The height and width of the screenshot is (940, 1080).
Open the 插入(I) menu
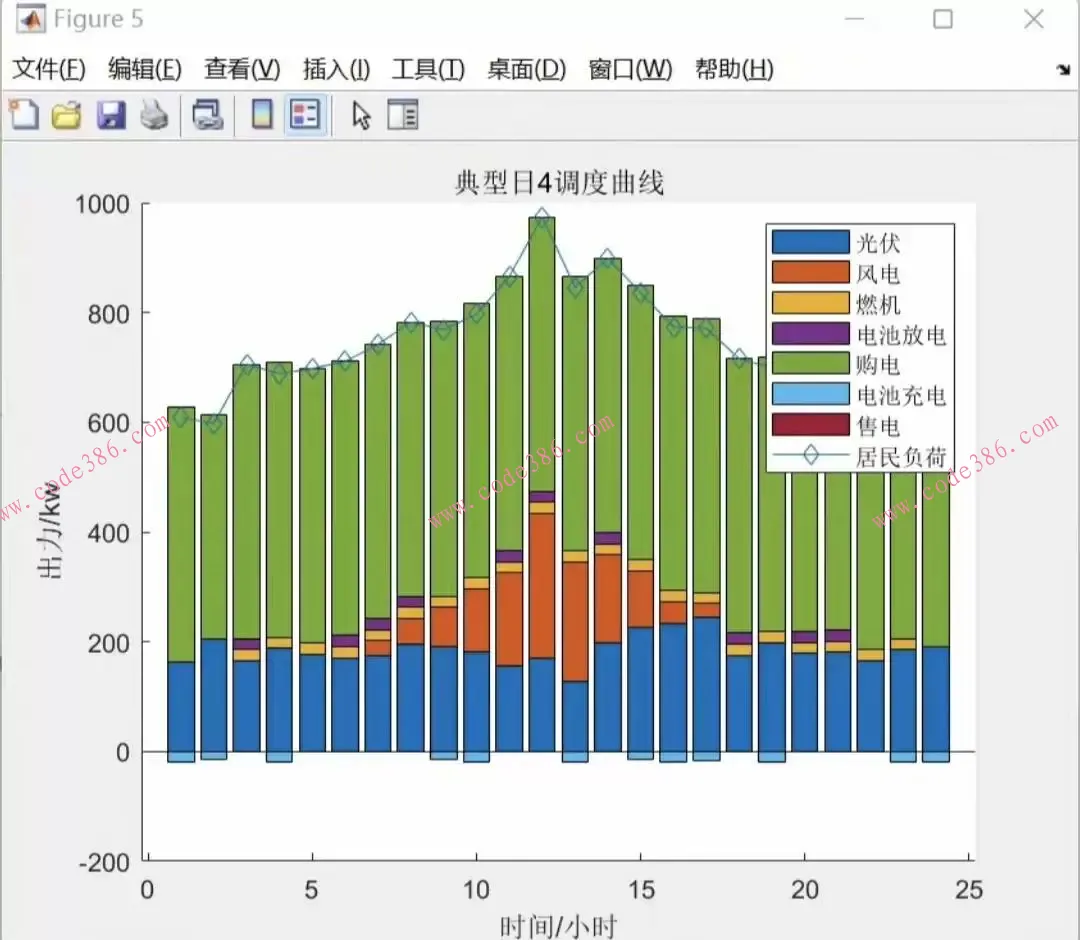pos(334,69)
